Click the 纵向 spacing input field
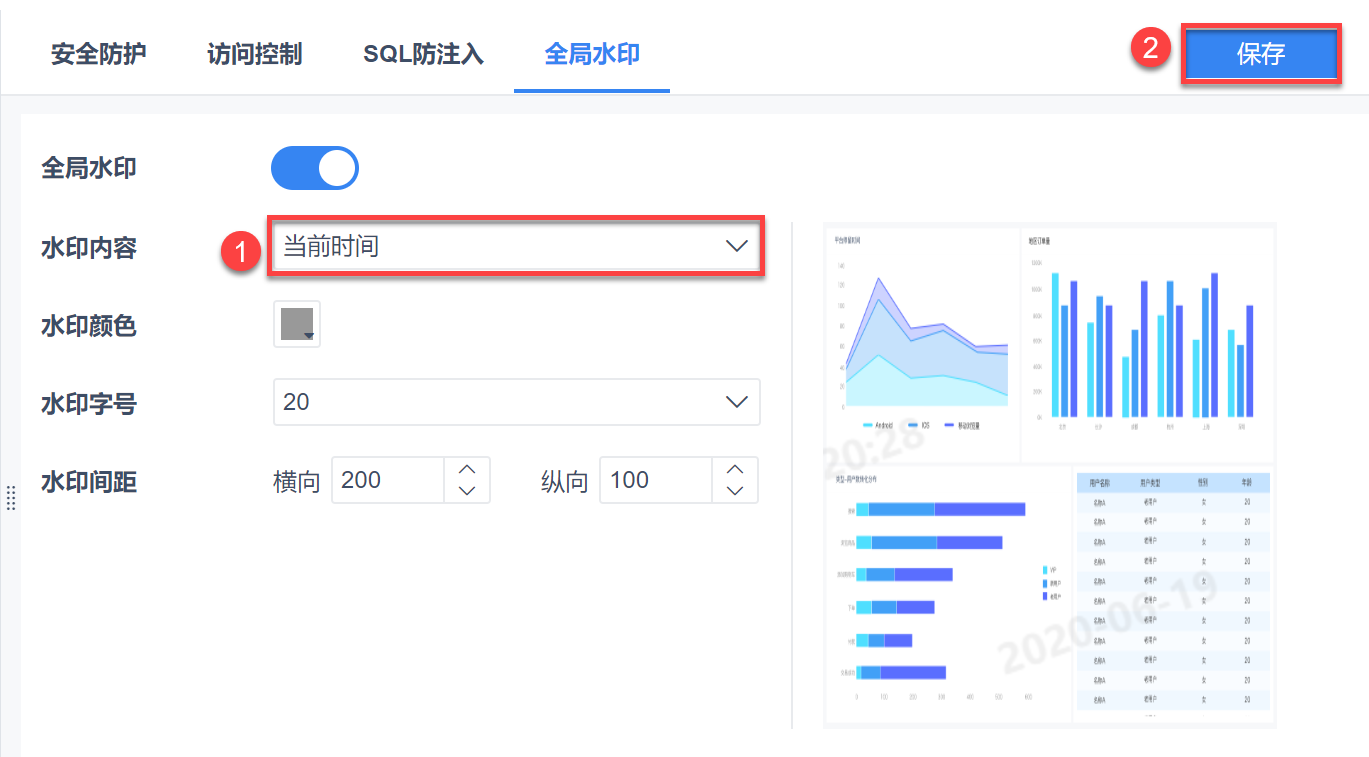 (x=655, y=480)
